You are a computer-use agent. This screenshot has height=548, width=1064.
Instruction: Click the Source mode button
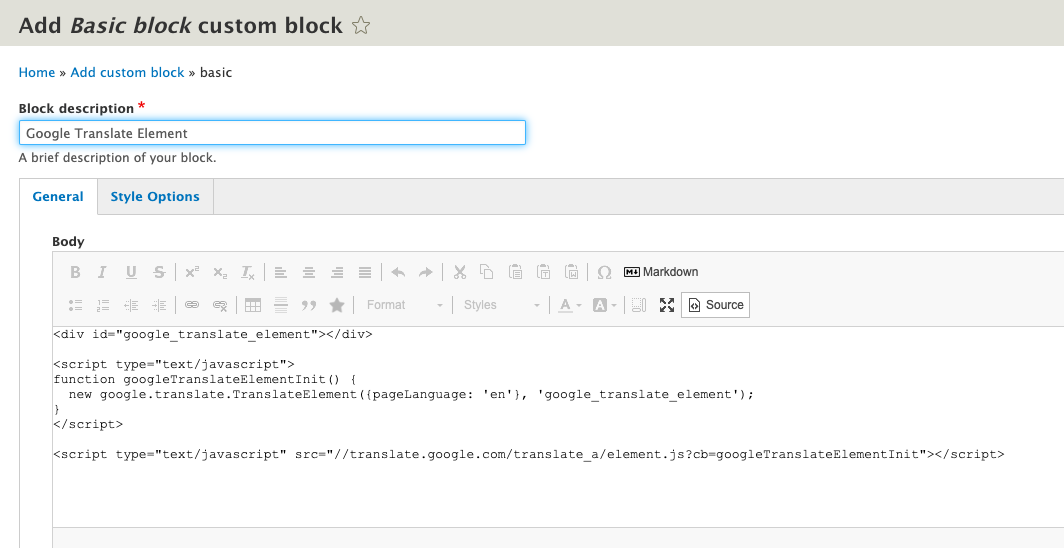point(715,305)
